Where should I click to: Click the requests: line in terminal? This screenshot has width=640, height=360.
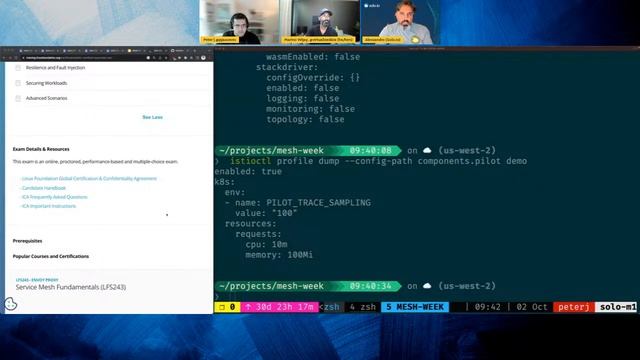(258, 234)
